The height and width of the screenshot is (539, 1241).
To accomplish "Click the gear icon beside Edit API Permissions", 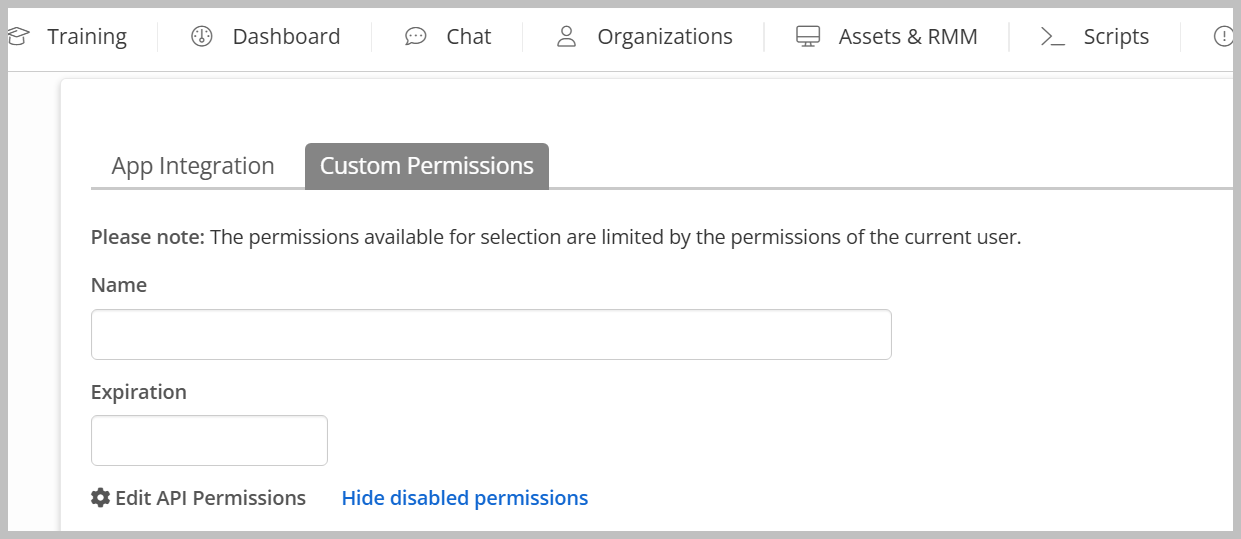I will point(100,497).
